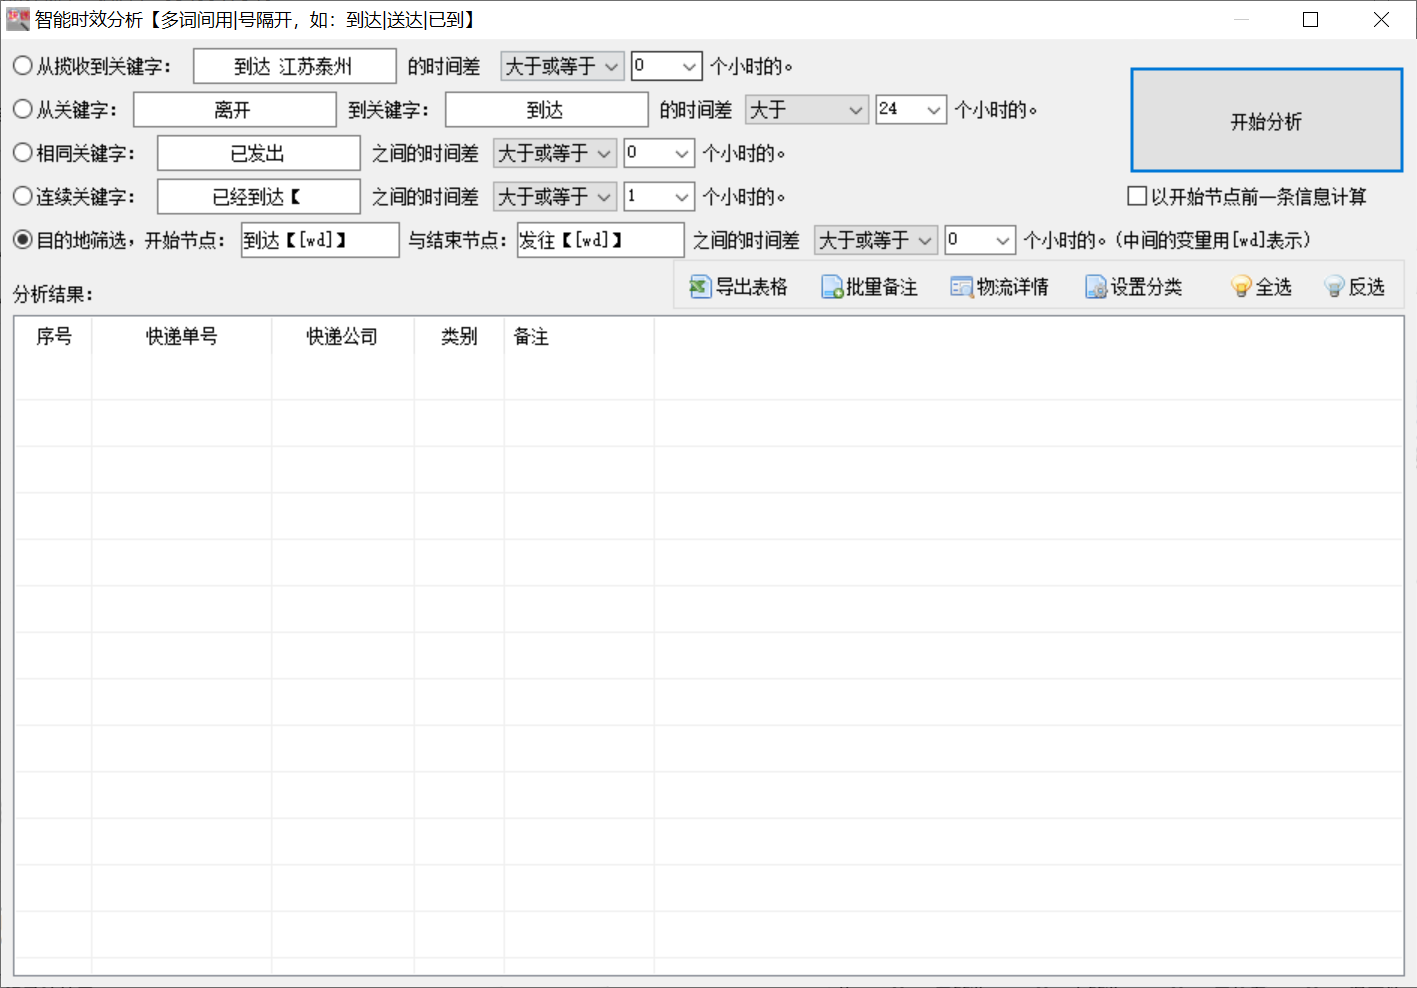Click the 导出表格 Excel export icon

click(700, 287)
